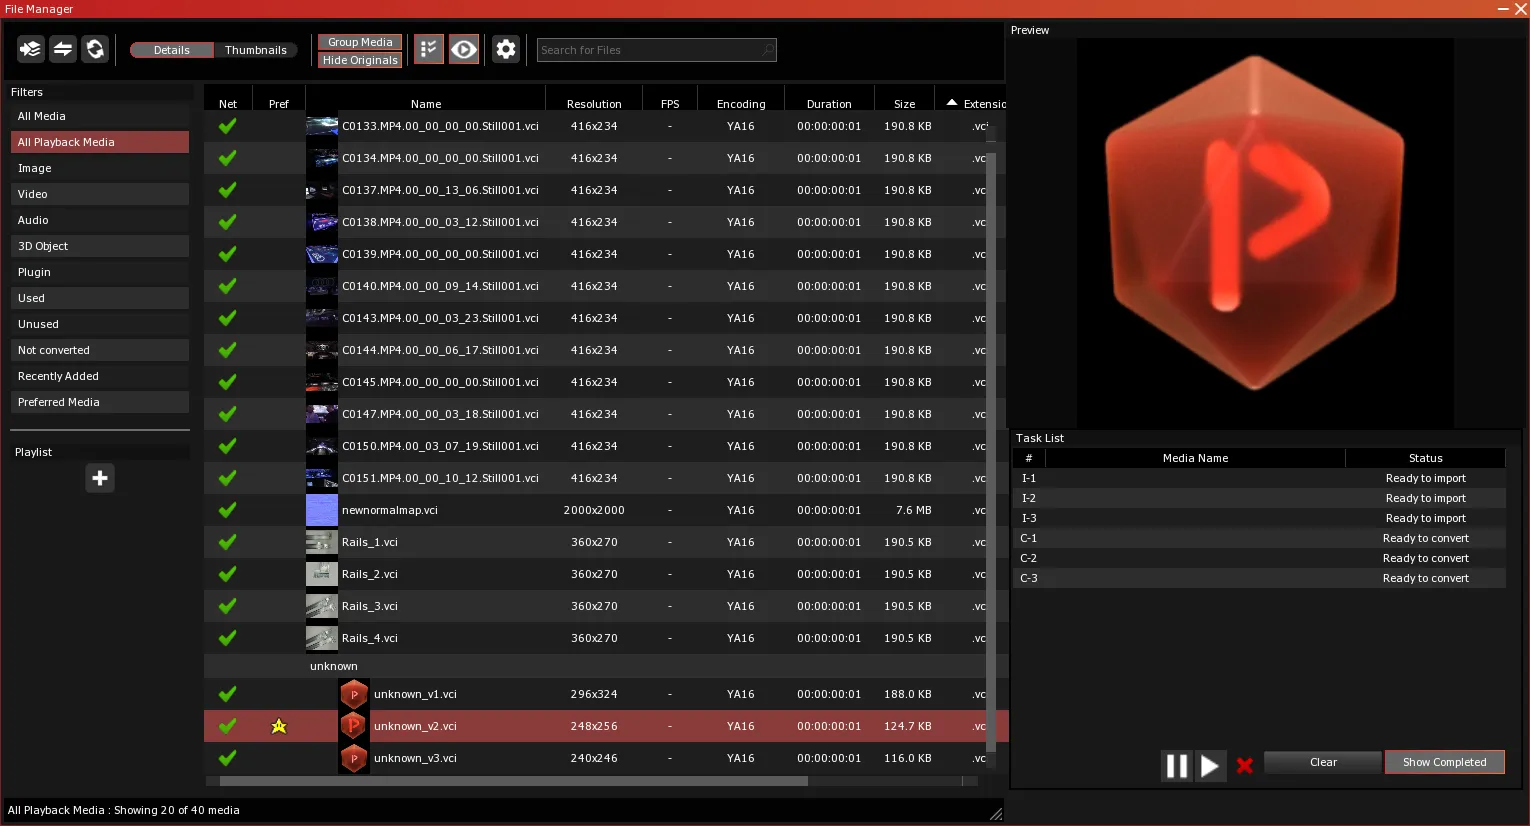Sort by FPS column header
The height and width of the screenshot is (826, 1530).
click(670, 104)
